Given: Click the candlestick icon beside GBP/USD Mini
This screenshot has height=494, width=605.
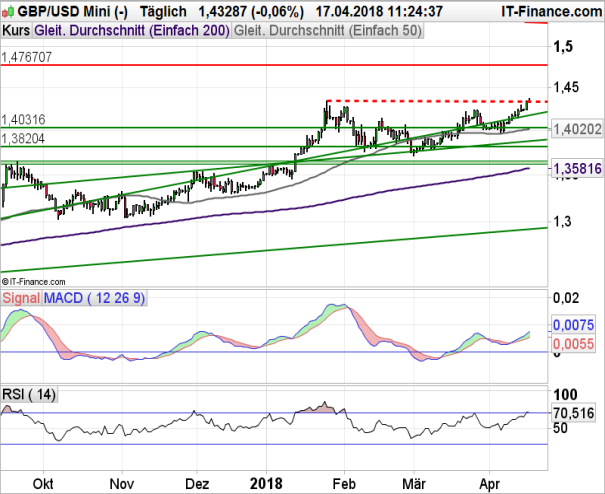Looking at the screenshot, I should [x=8, y=12].
